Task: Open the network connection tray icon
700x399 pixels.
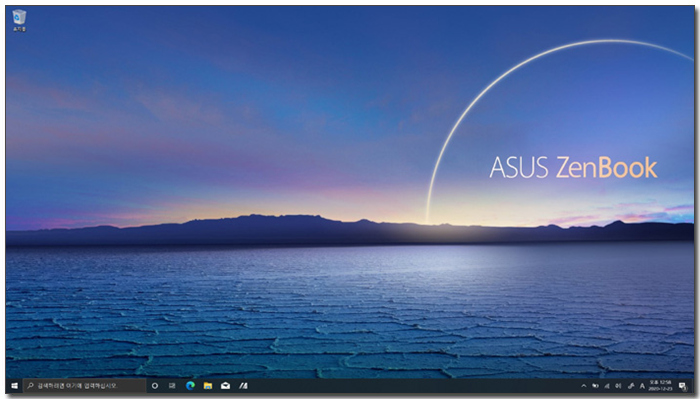Action: tap(607, 386)
